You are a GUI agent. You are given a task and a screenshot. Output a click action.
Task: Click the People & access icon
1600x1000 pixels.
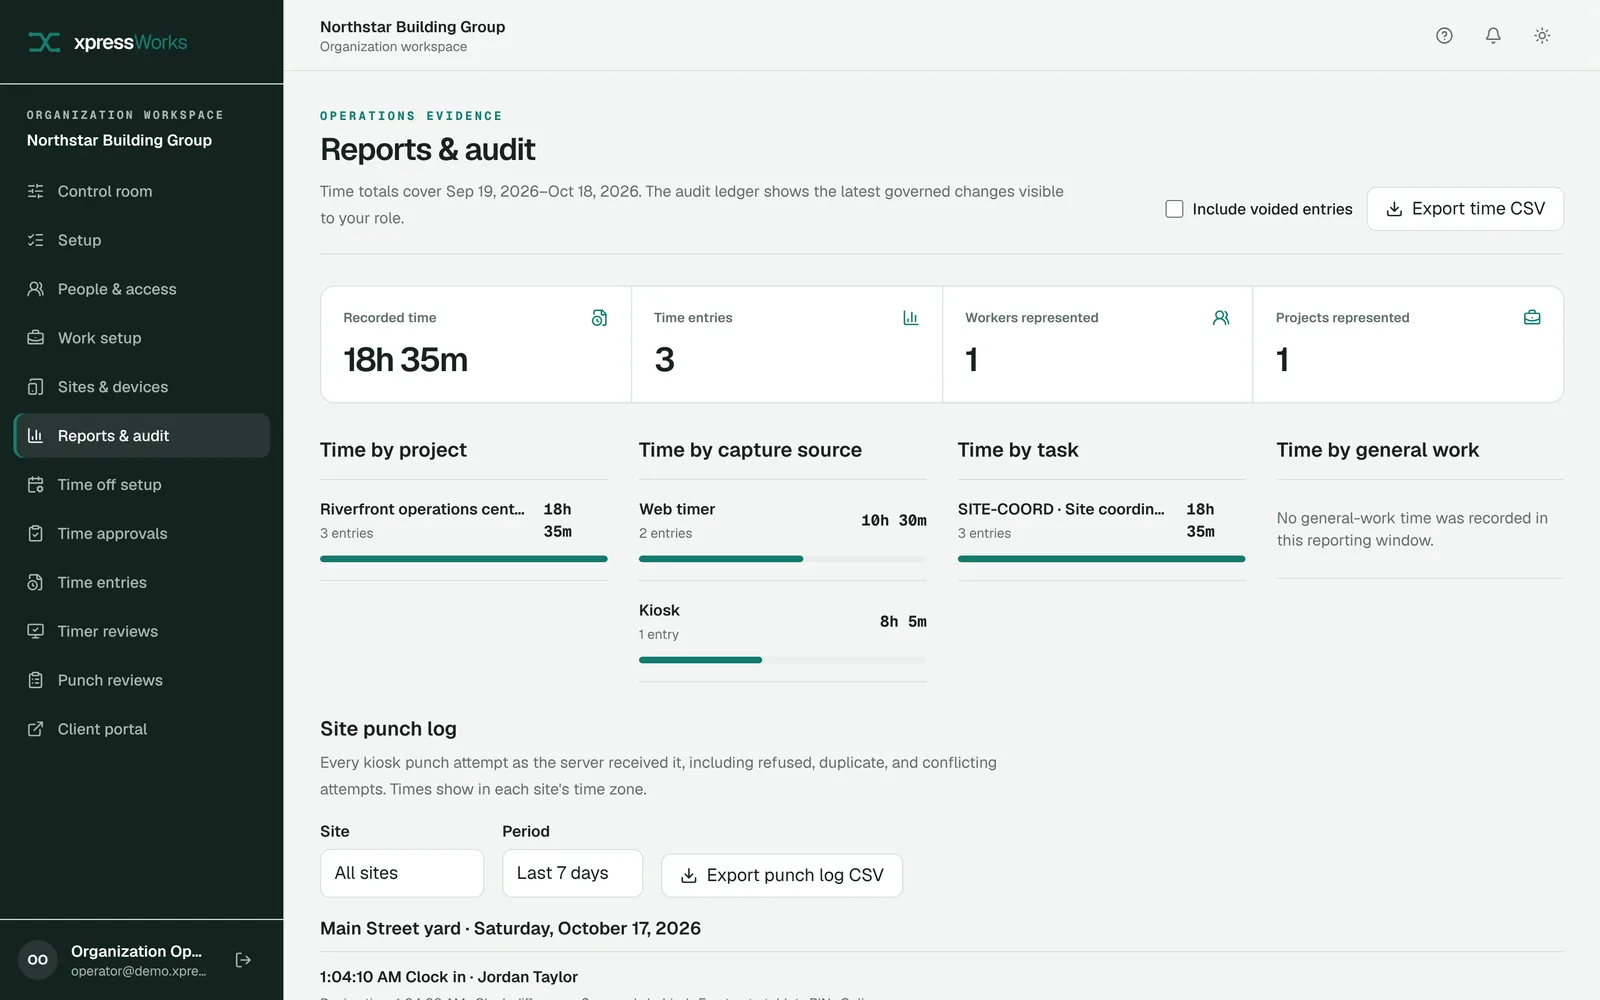[36, 289]
